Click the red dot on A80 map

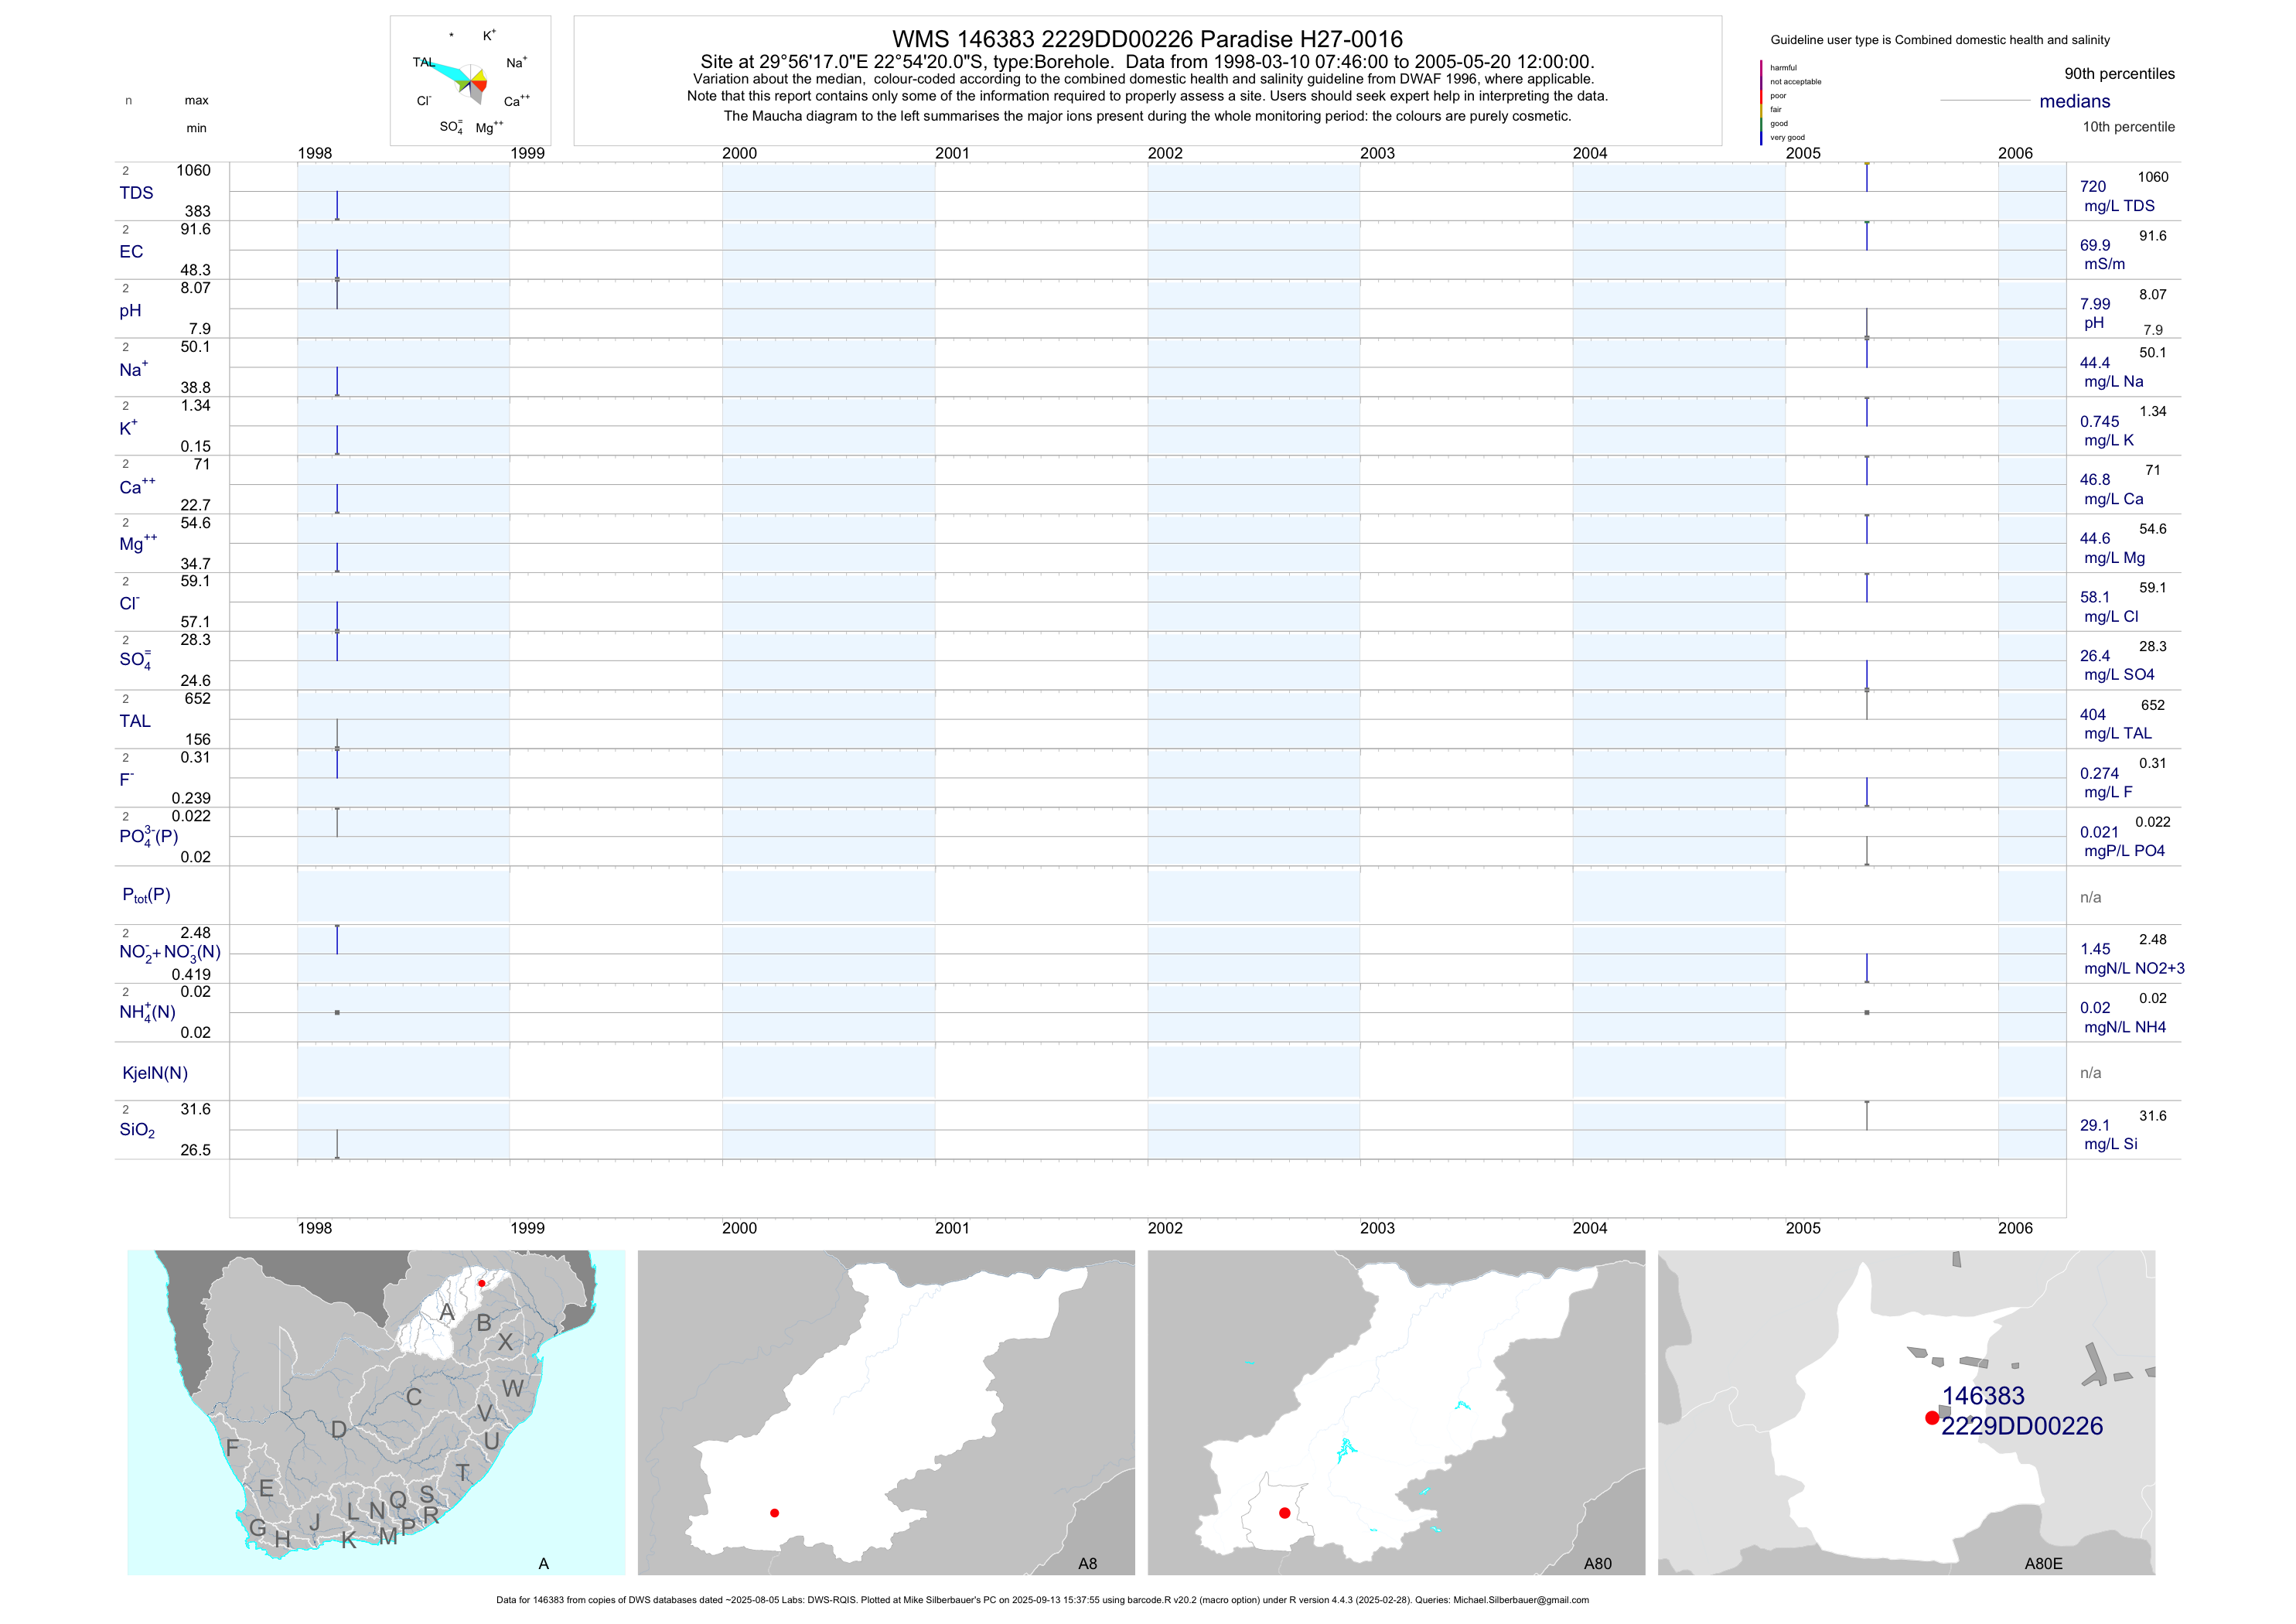click(x=1284, y=1513)
